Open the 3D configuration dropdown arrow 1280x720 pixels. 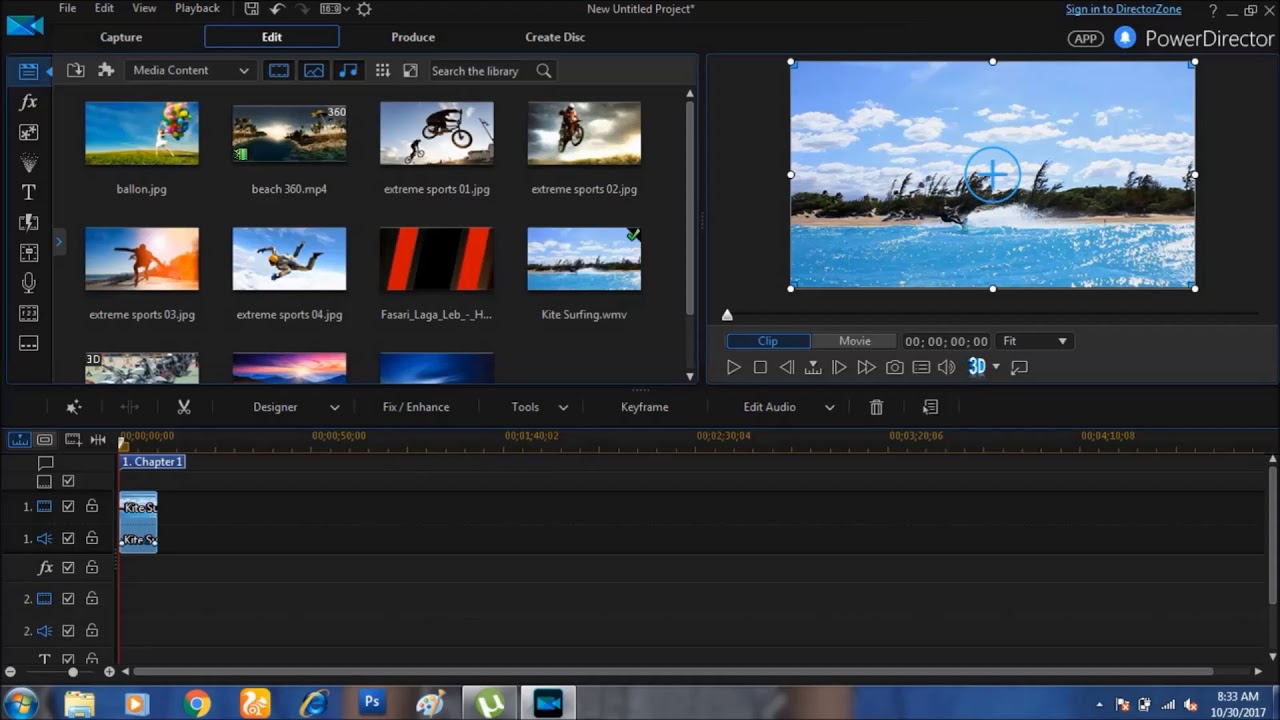996,367
